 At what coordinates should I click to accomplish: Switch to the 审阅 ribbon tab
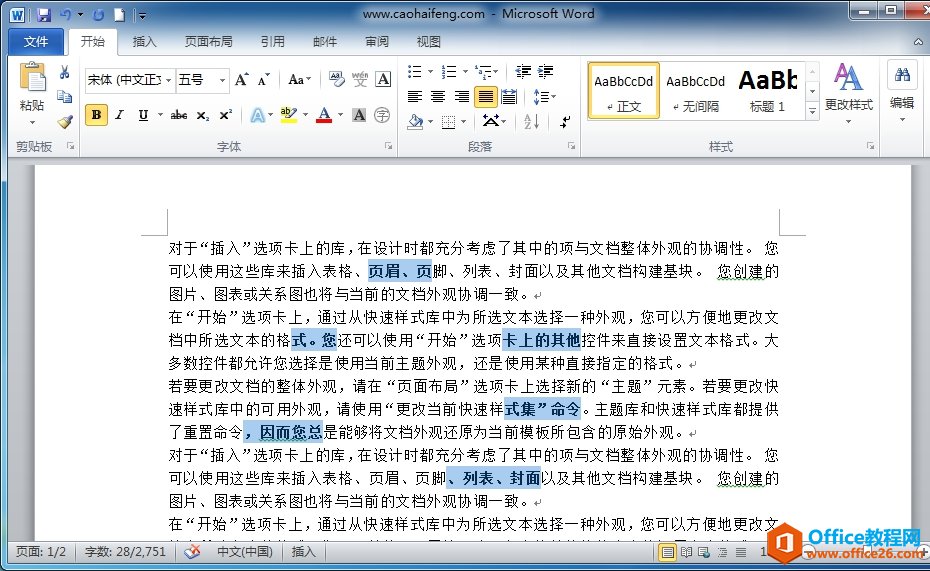coord(377,42)
